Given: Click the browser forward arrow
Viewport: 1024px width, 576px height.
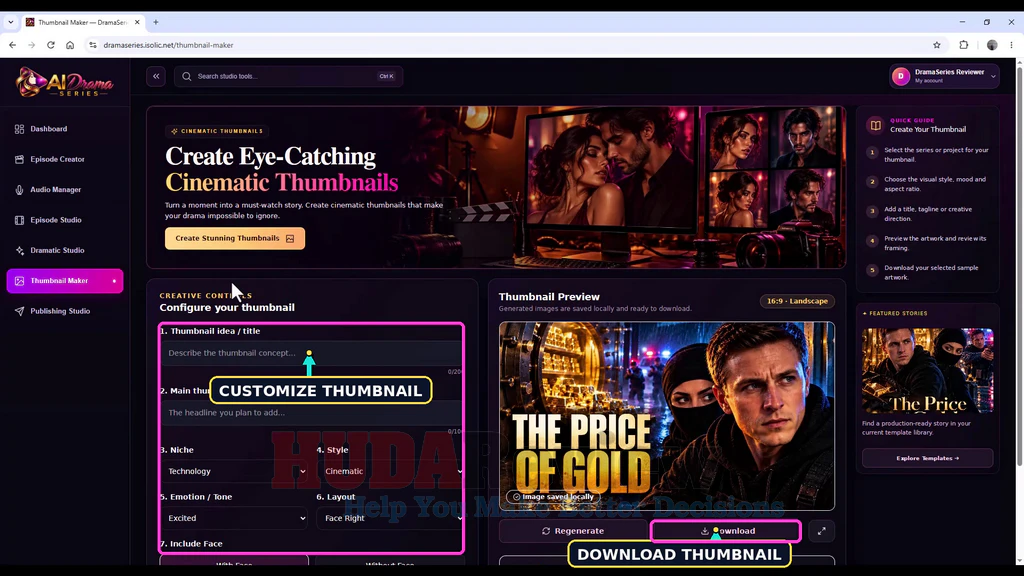Looking at the screenshot, I should pos(31,45).
